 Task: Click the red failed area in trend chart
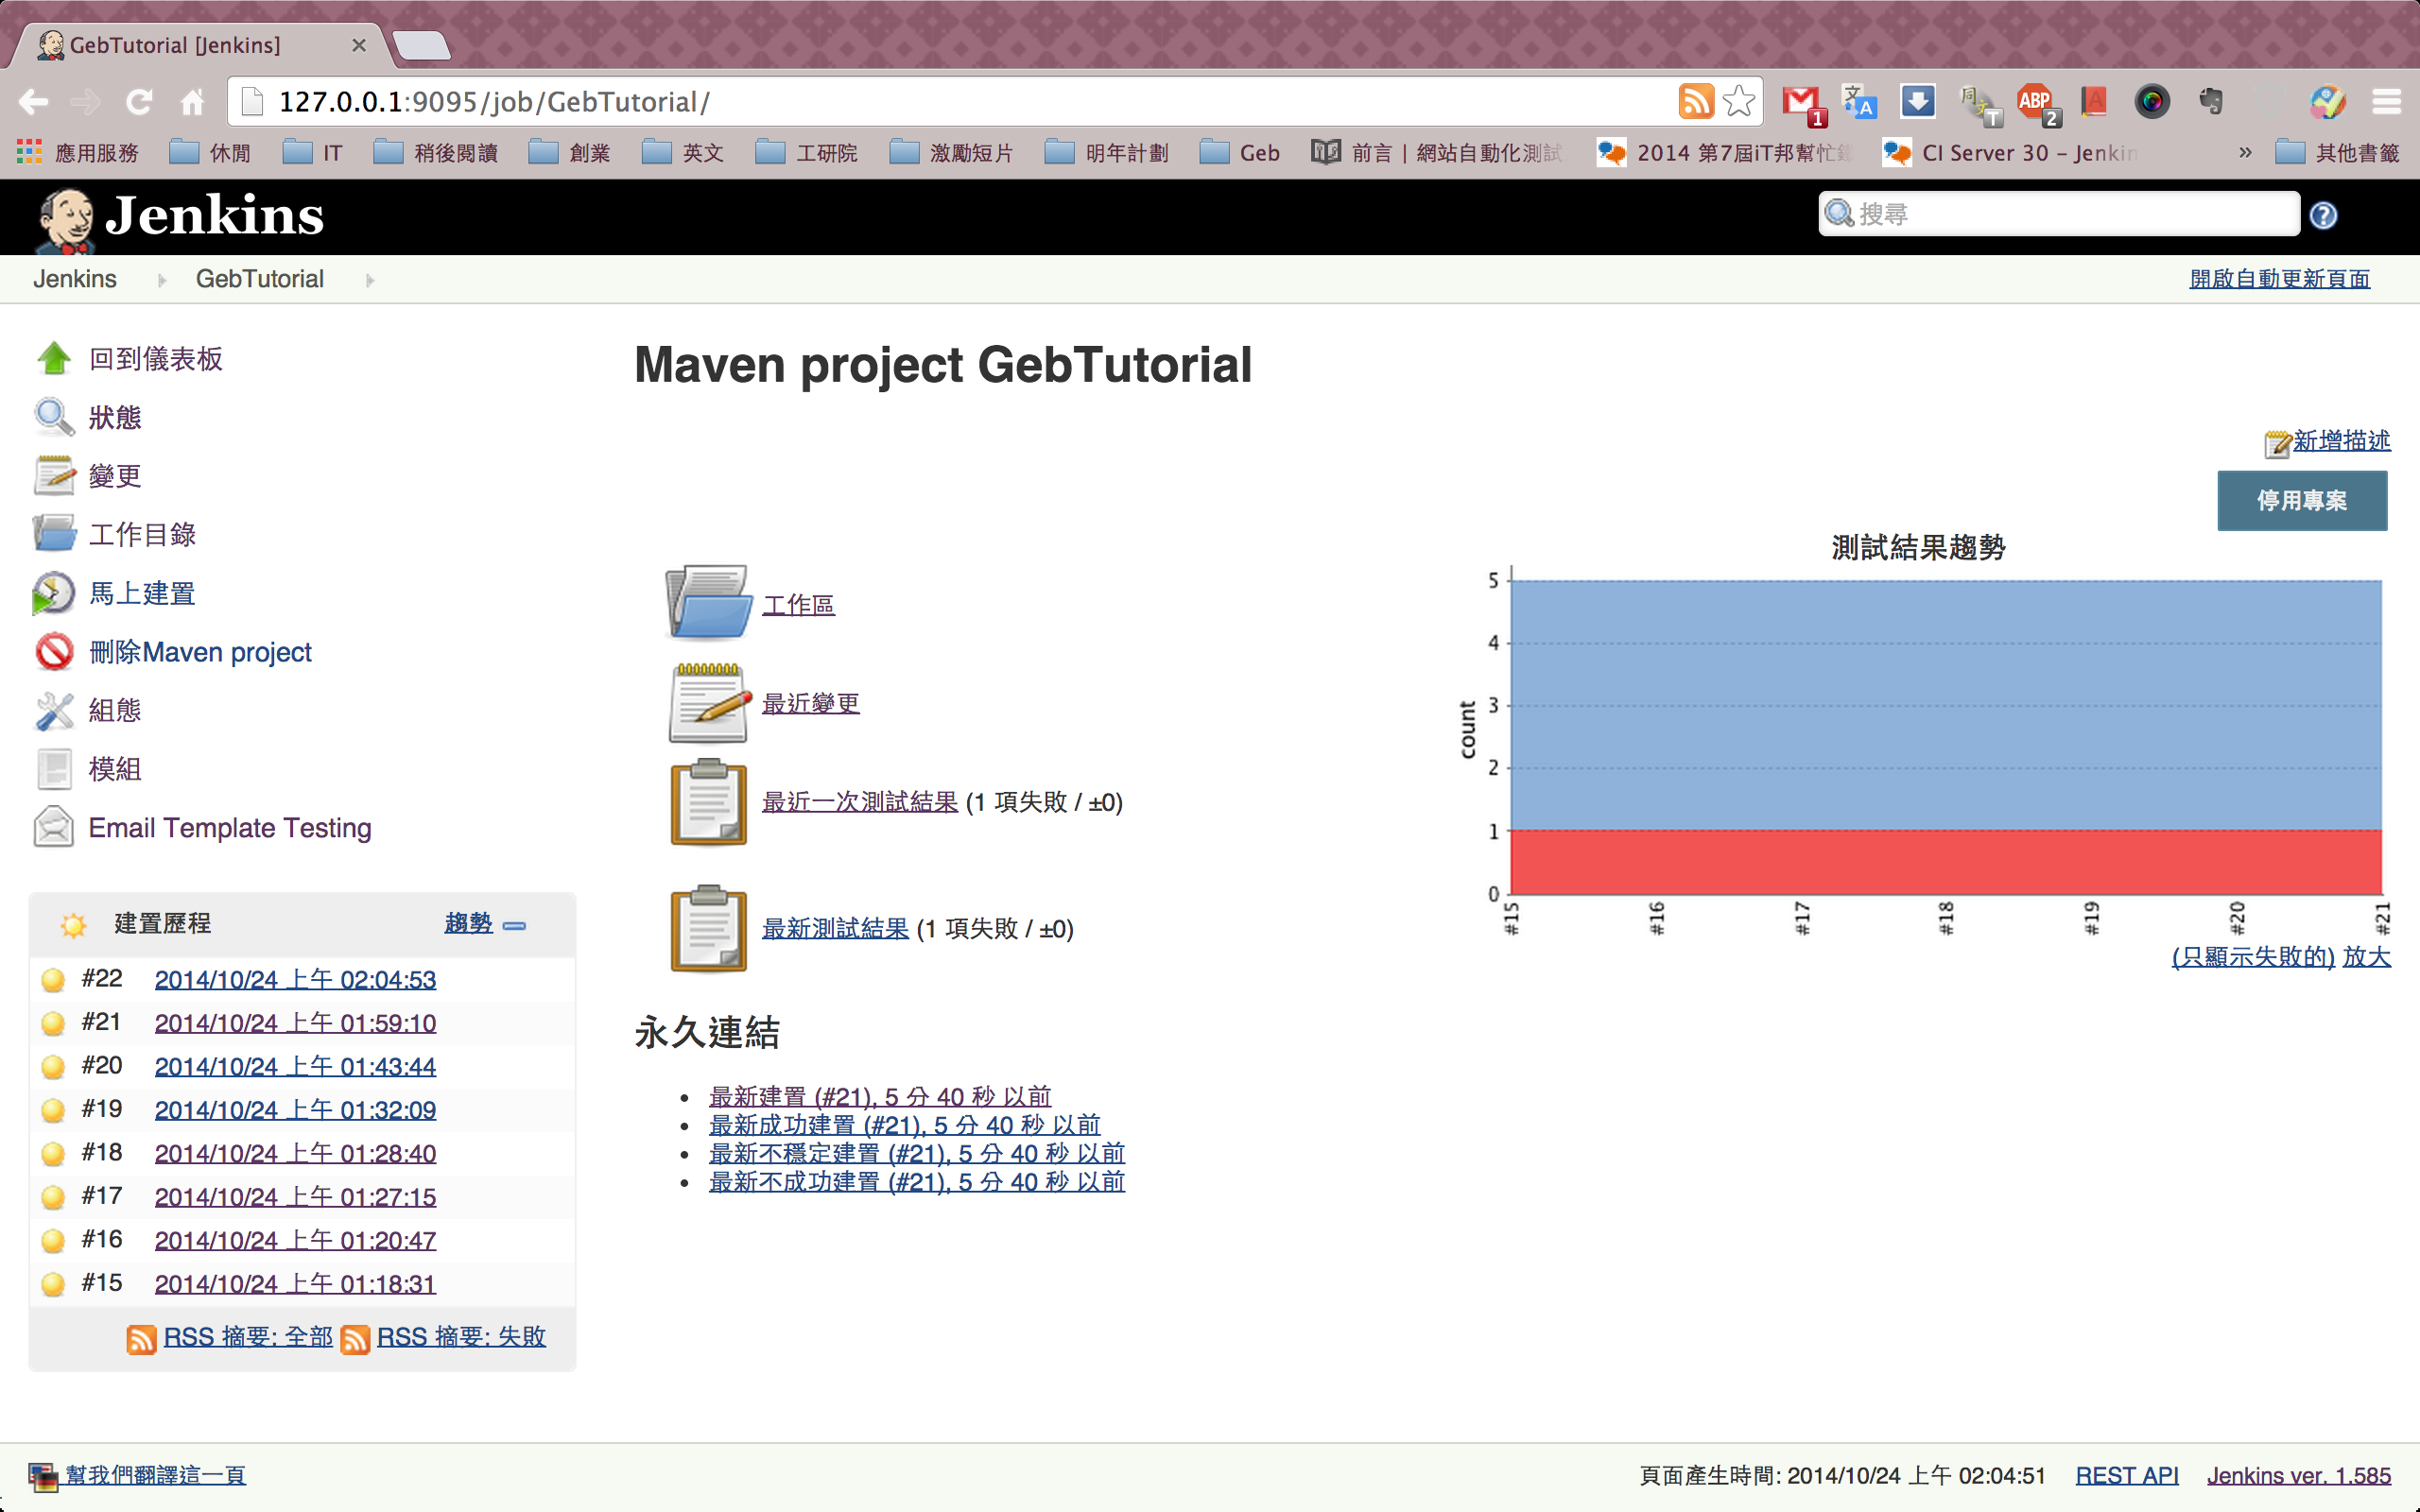(1946, 862)
